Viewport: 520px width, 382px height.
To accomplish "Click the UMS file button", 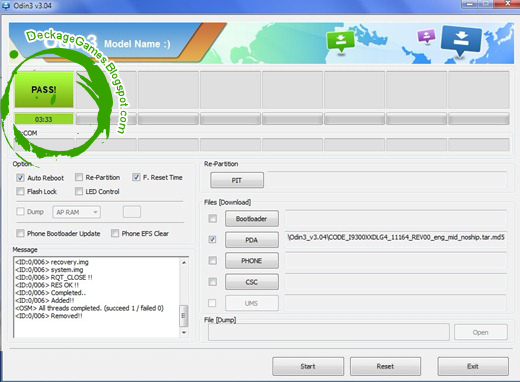I will click(252, 303).
